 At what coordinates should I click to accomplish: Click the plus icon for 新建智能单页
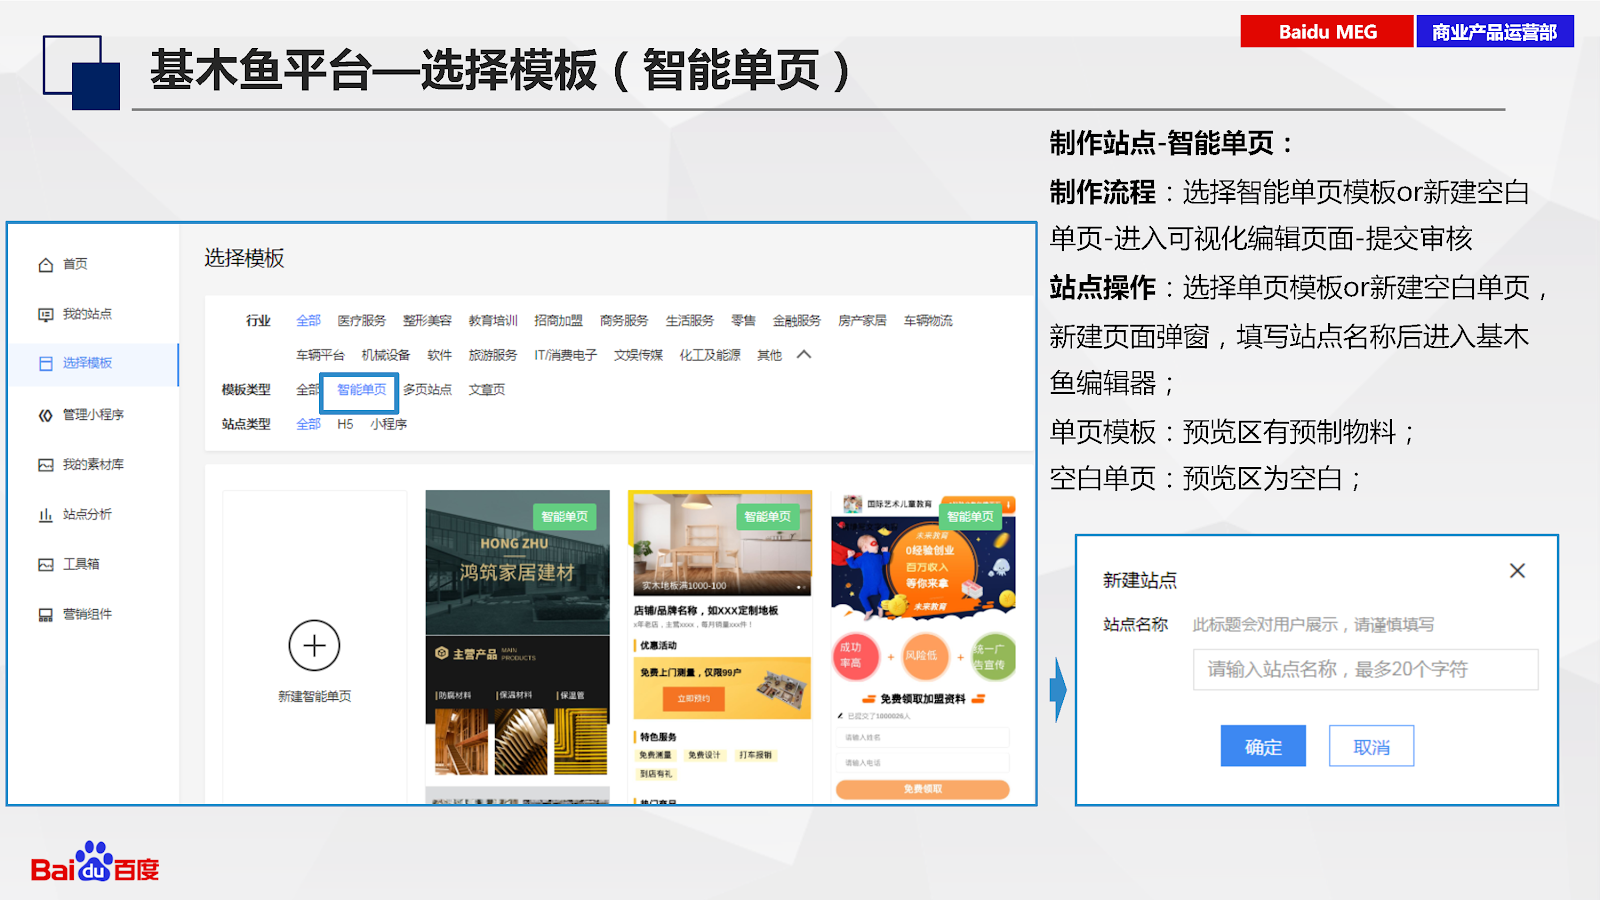click(314, 646)
